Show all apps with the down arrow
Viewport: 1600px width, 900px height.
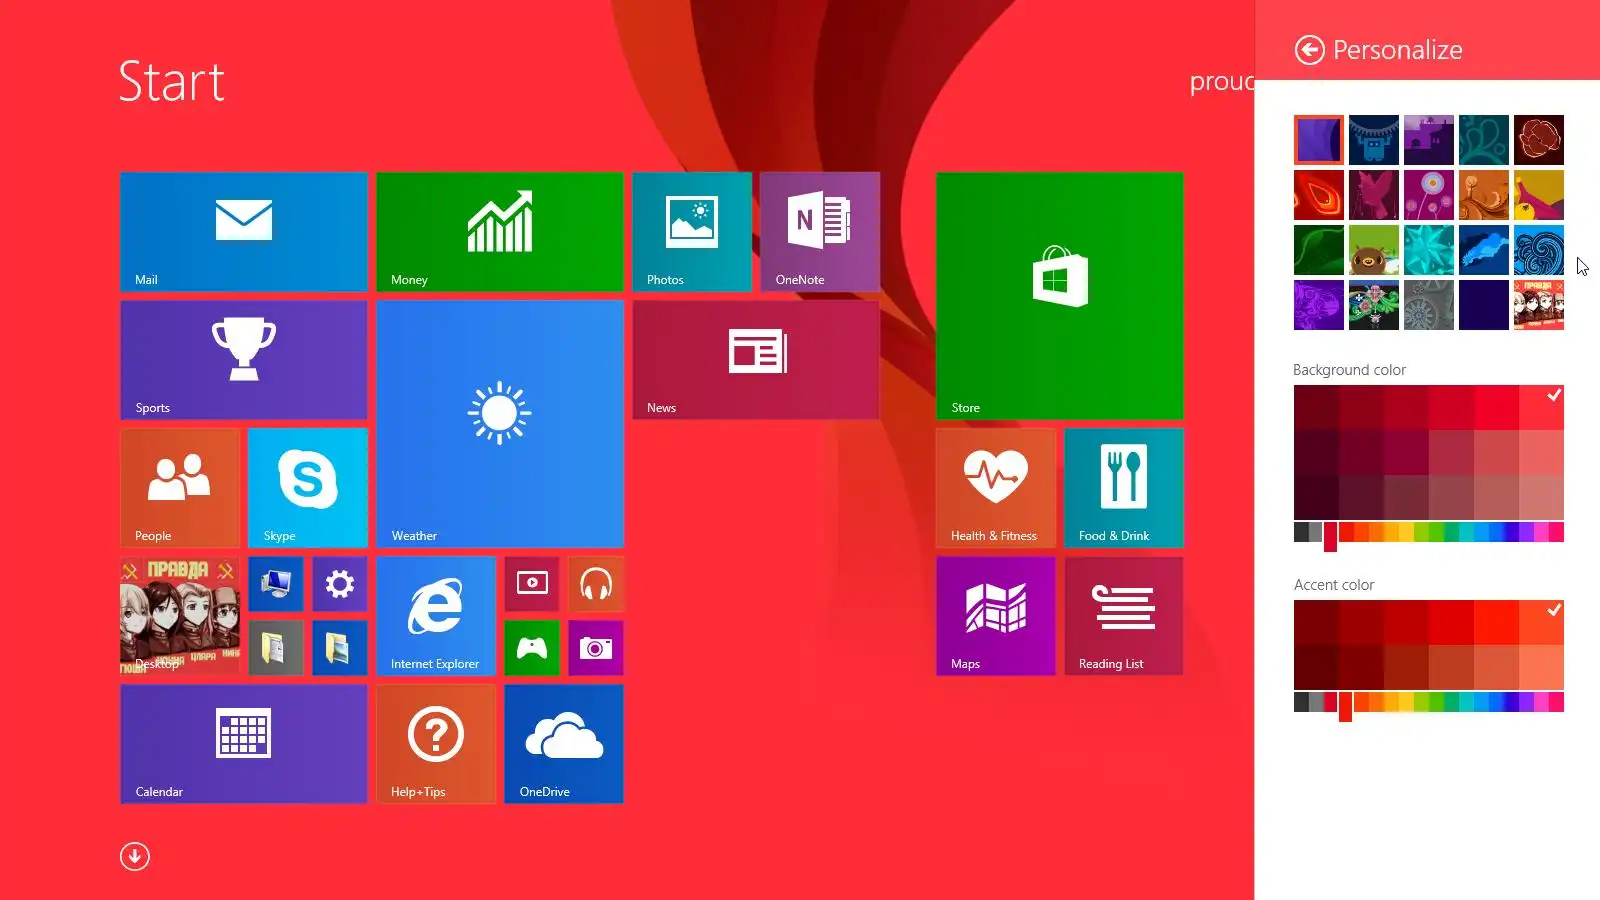pos(135,856)
